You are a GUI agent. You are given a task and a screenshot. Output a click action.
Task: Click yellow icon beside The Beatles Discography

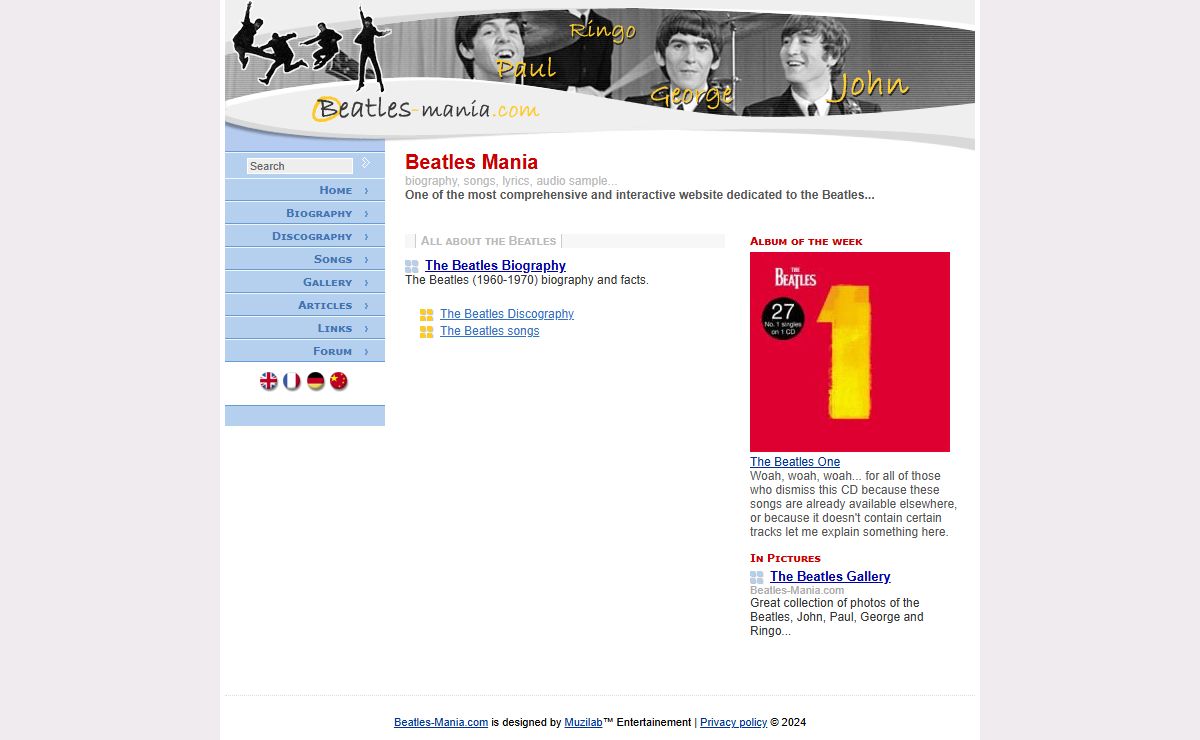tap(427, 315)
